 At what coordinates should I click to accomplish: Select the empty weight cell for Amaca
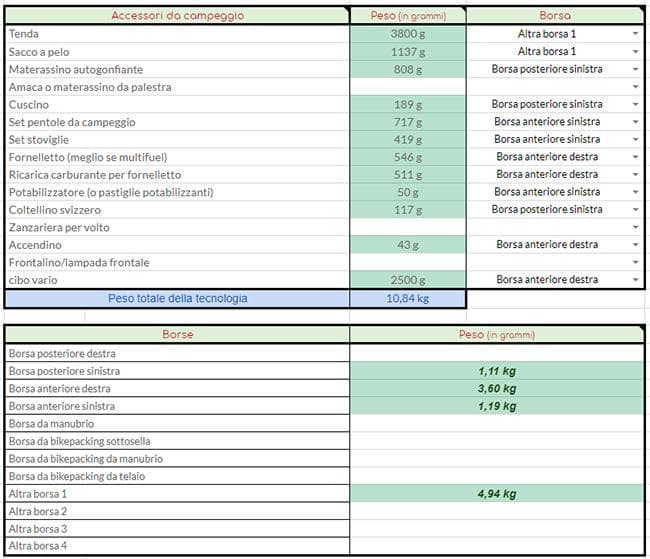pyautogui.click(x=408, y=87)
